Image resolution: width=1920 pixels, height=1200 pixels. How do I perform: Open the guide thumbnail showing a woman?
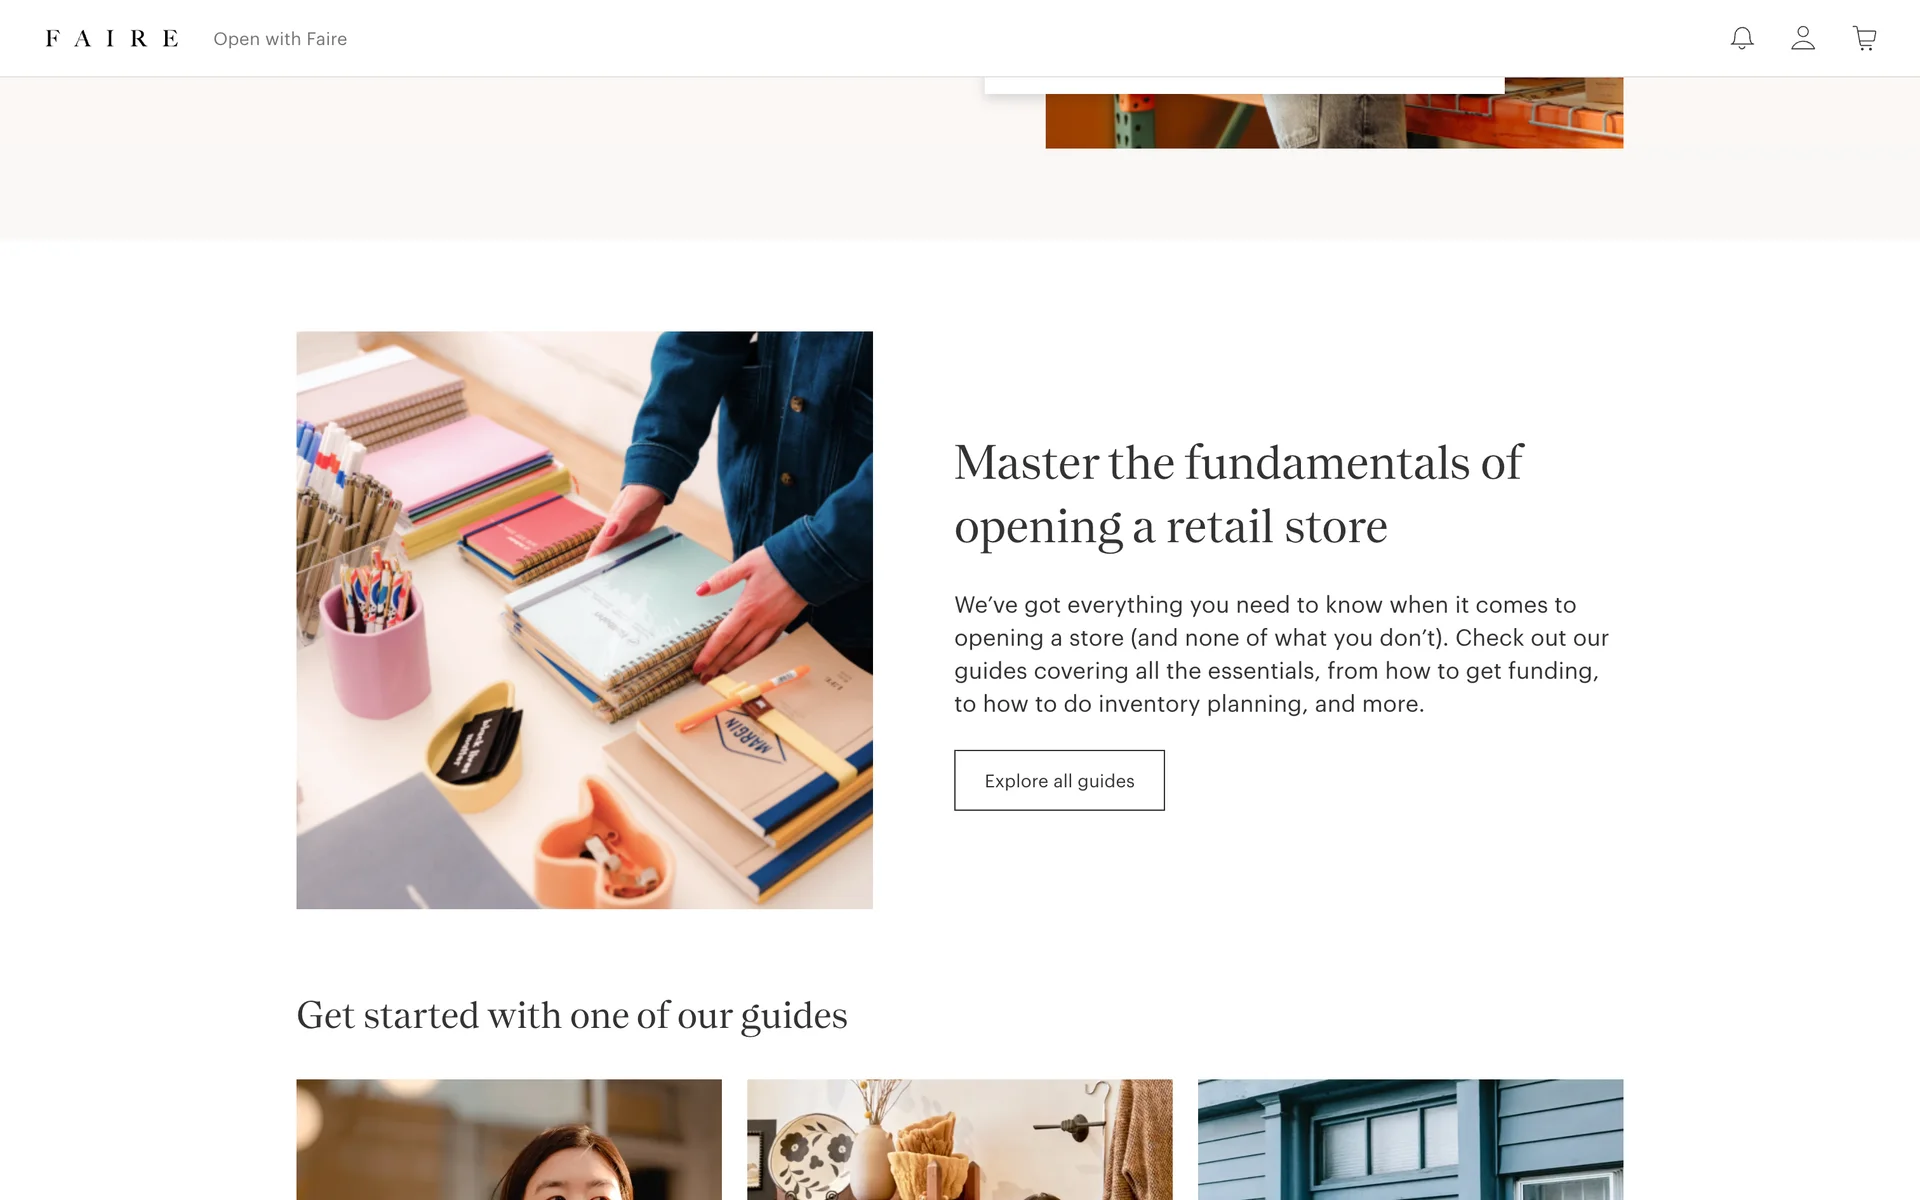(509, 1139)
